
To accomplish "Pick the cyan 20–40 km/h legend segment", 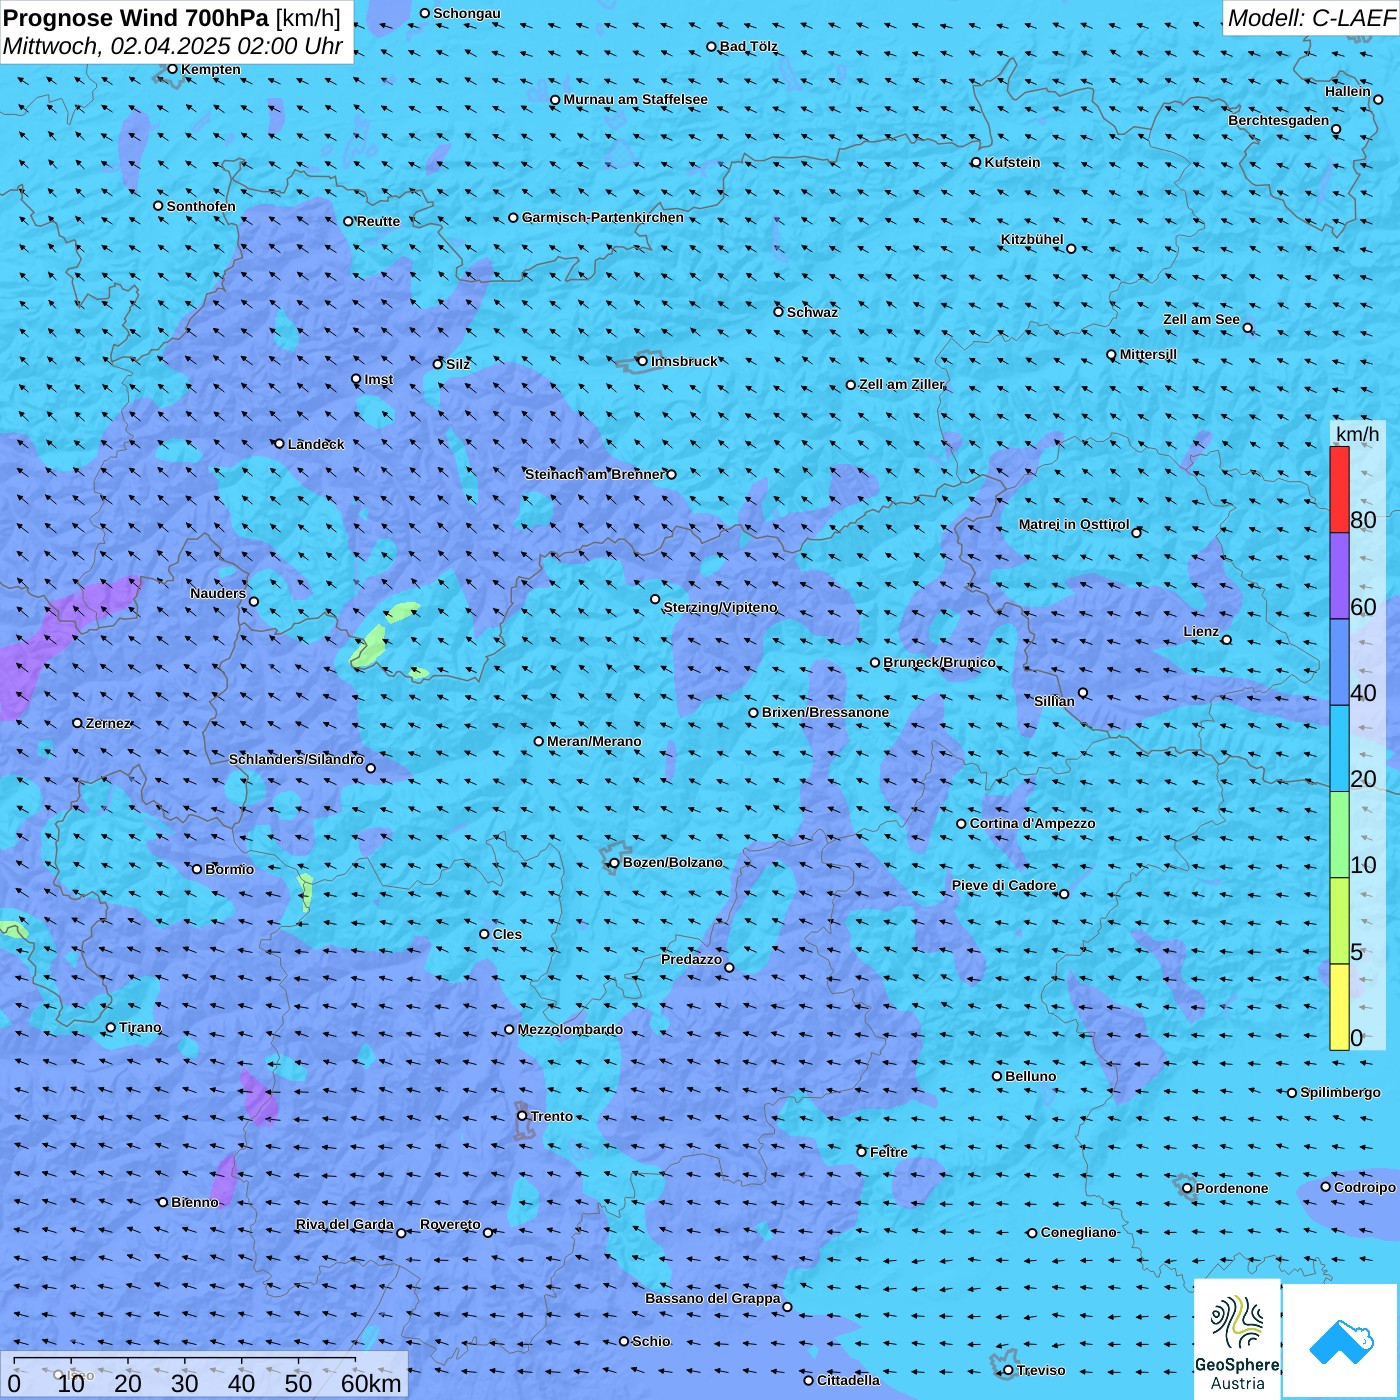I will [1339, 749].
